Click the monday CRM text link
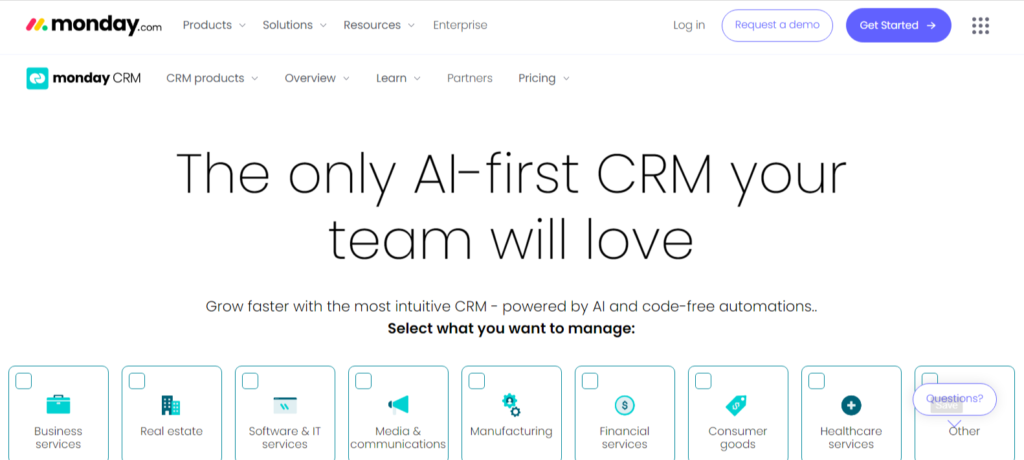Image resolution: width=1024 pixels, height=460 pixels. pos(97,78)
